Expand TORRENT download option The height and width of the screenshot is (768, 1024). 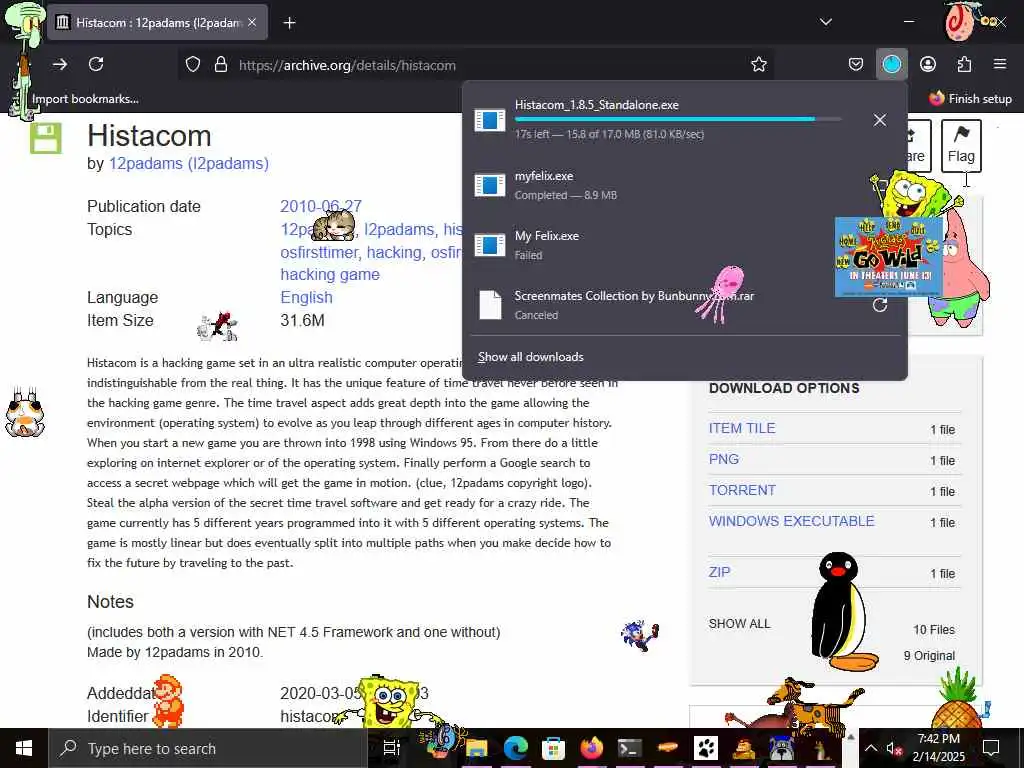742,490
